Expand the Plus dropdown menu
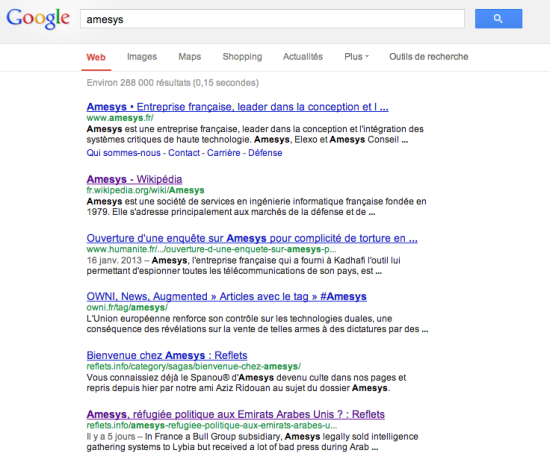Viewport: 550px width, 462px height. click(x=356, y=56)
